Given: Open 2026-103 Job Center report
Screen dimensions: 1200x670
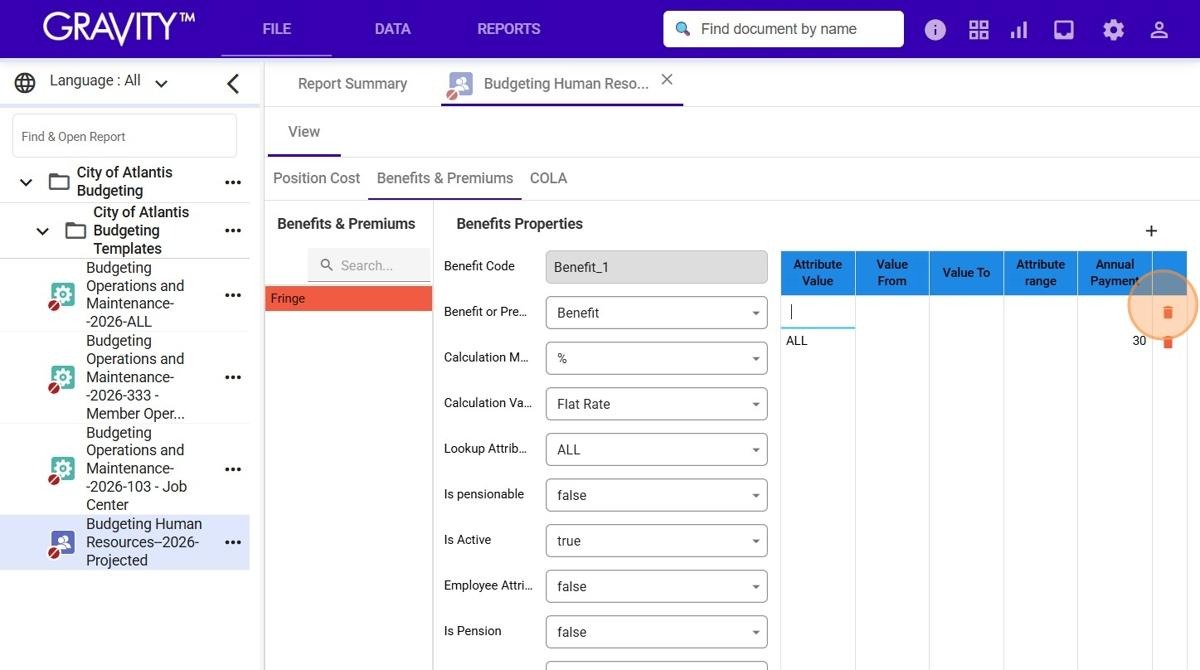Looking at the screenshot, I should [x=136, y=469].
